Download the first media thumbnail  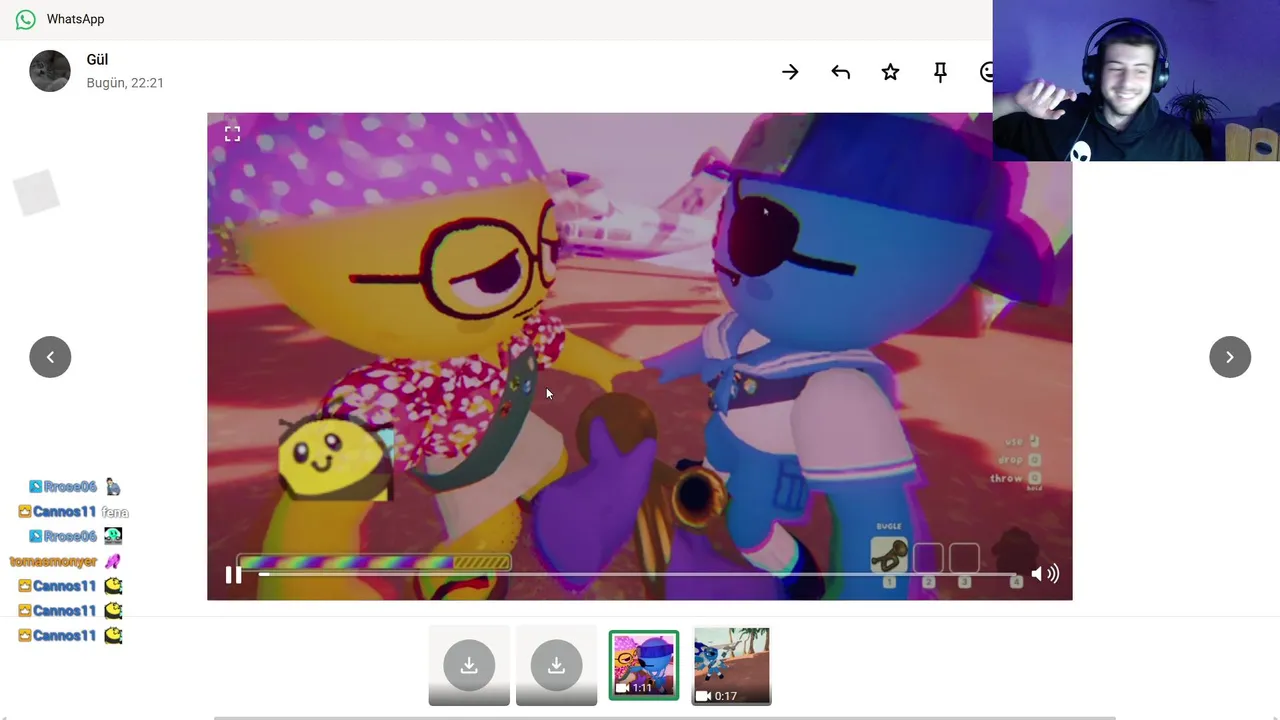pyautogui.click(x=469, y=665)
